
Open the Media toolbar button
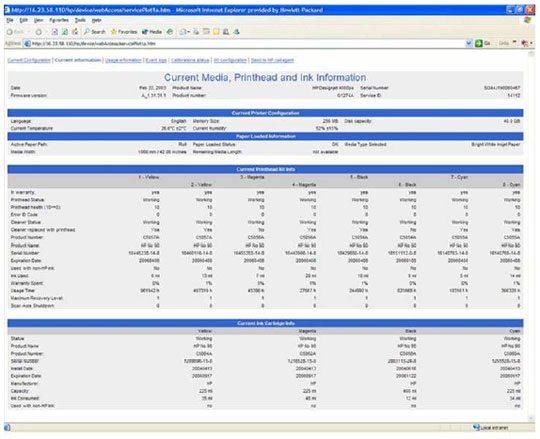click(152, 32)
